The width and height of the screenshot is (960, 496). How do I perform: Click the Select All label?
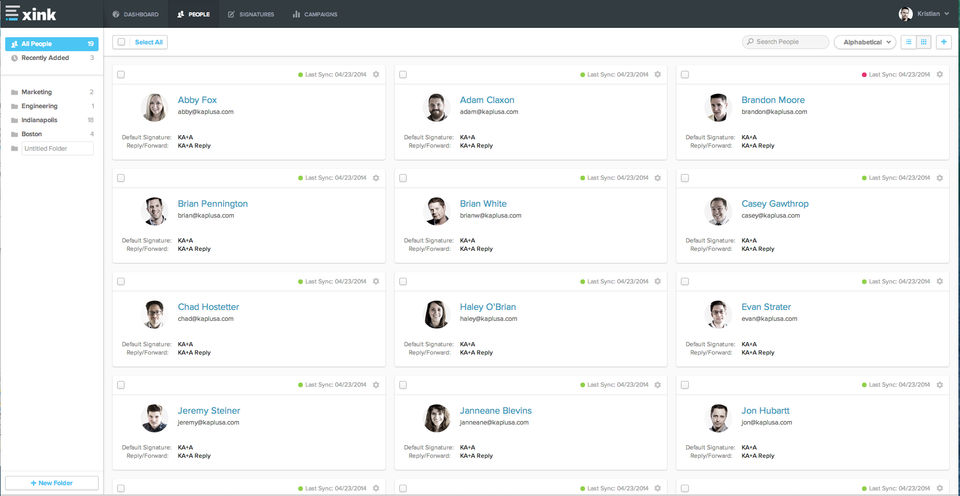149,42
